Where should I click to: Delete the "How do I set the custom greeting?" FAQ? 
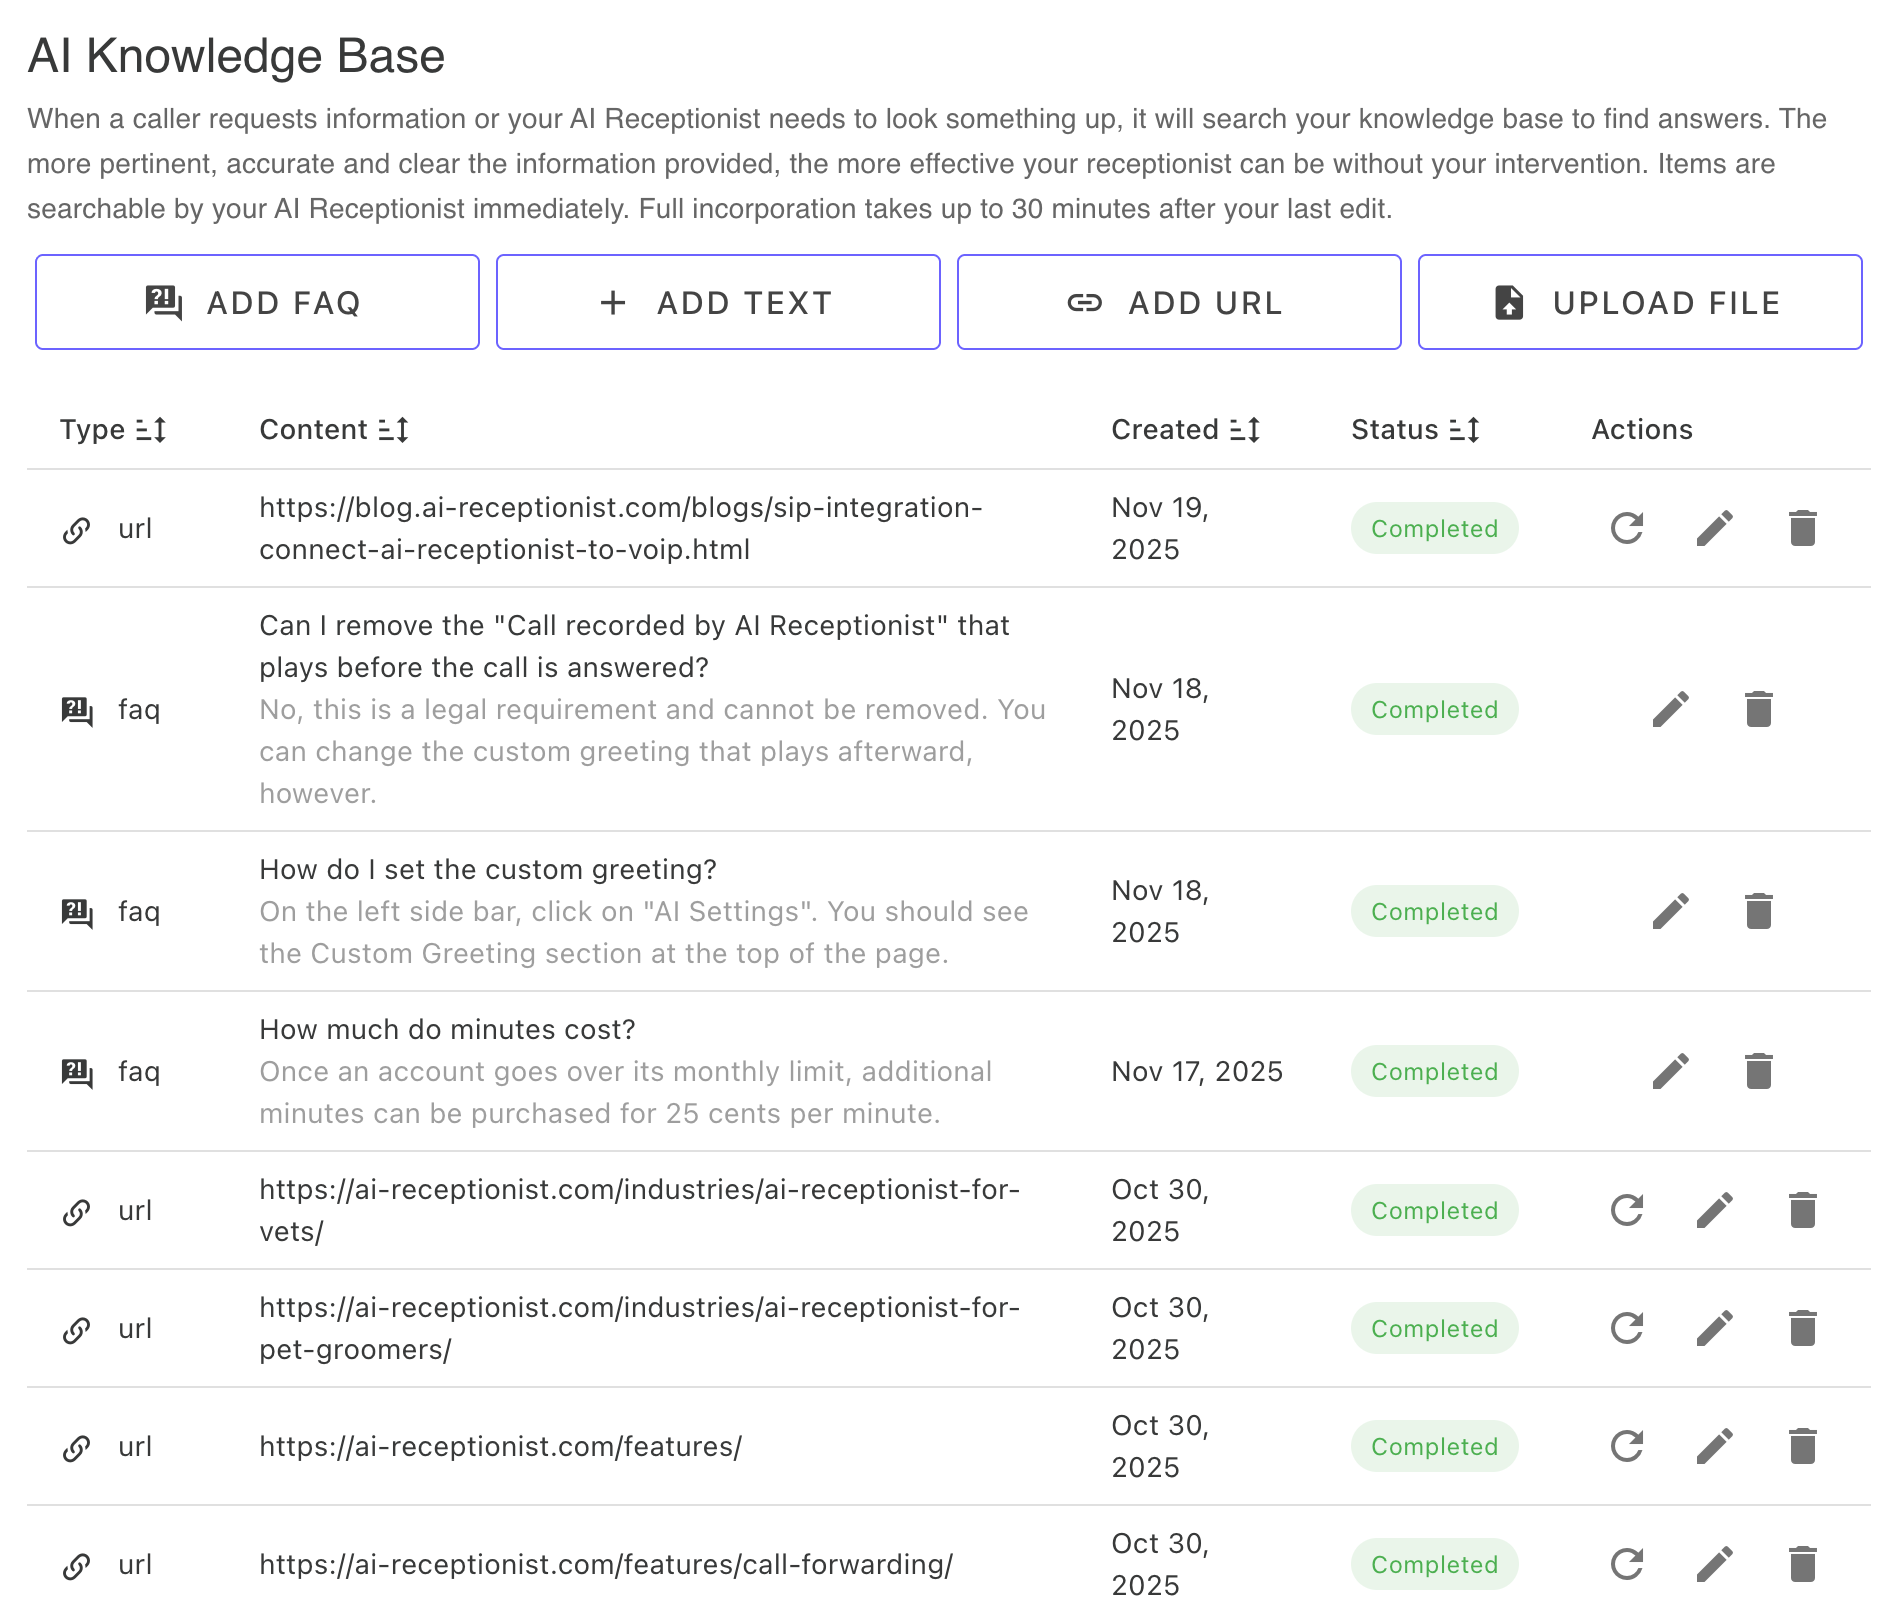[x=1758, y=910]
